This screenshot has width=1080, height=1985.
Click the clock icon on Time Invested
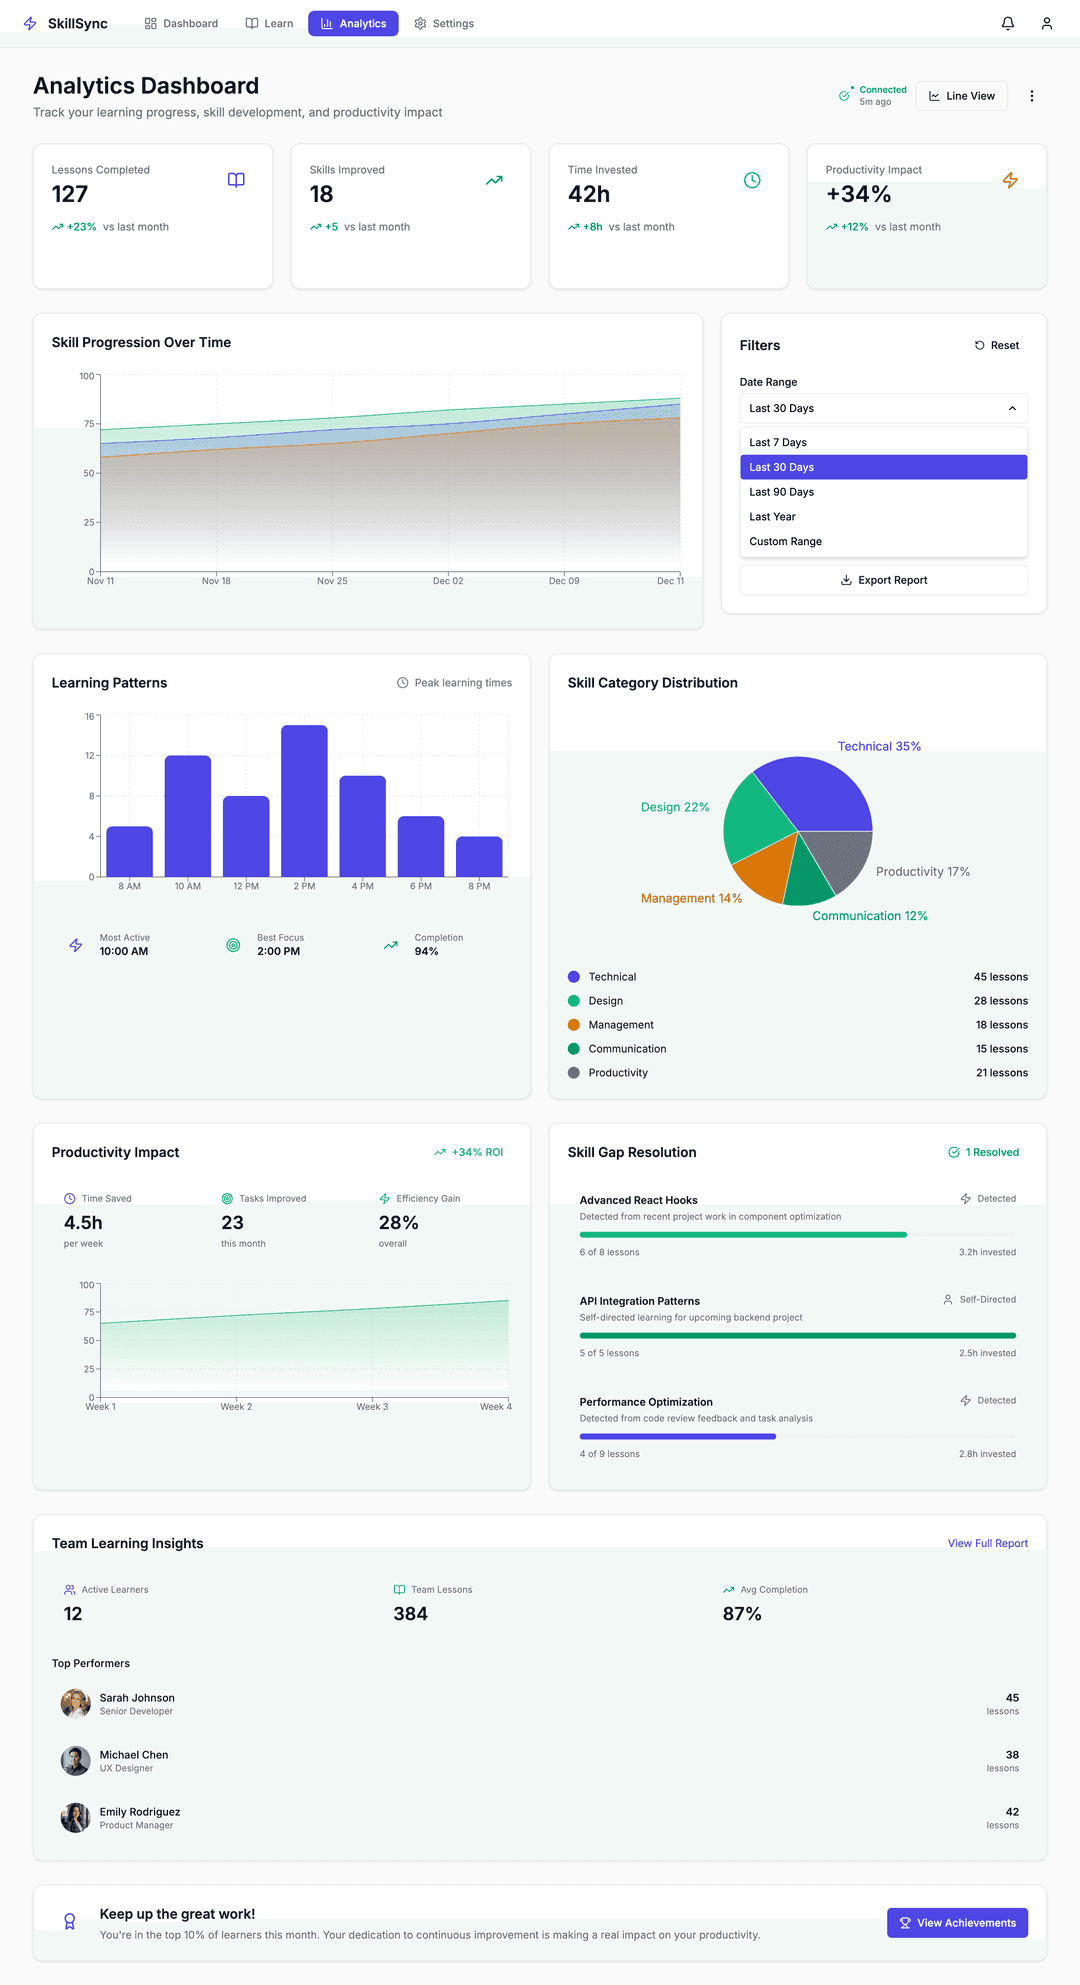752,180
